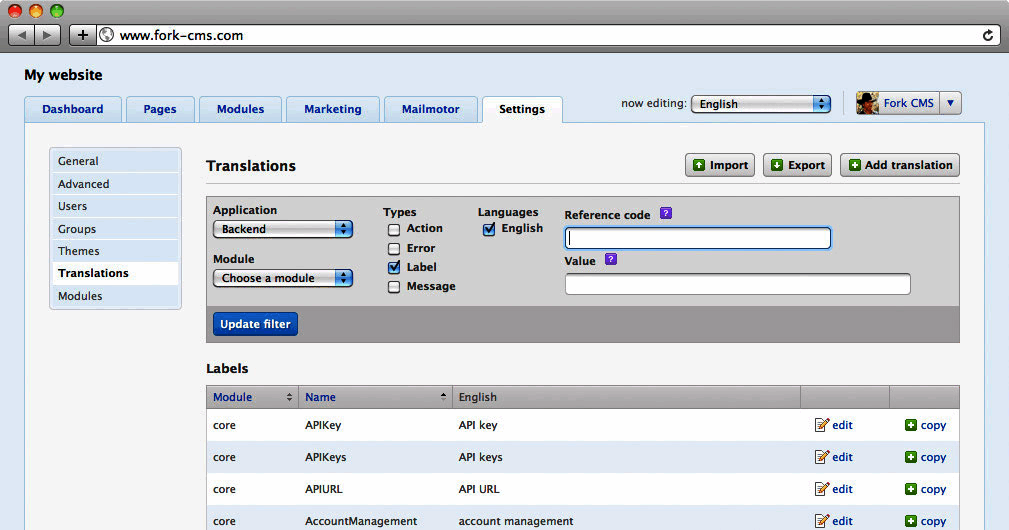Click the green copy icon for AccountManagement

click(911, 521)
